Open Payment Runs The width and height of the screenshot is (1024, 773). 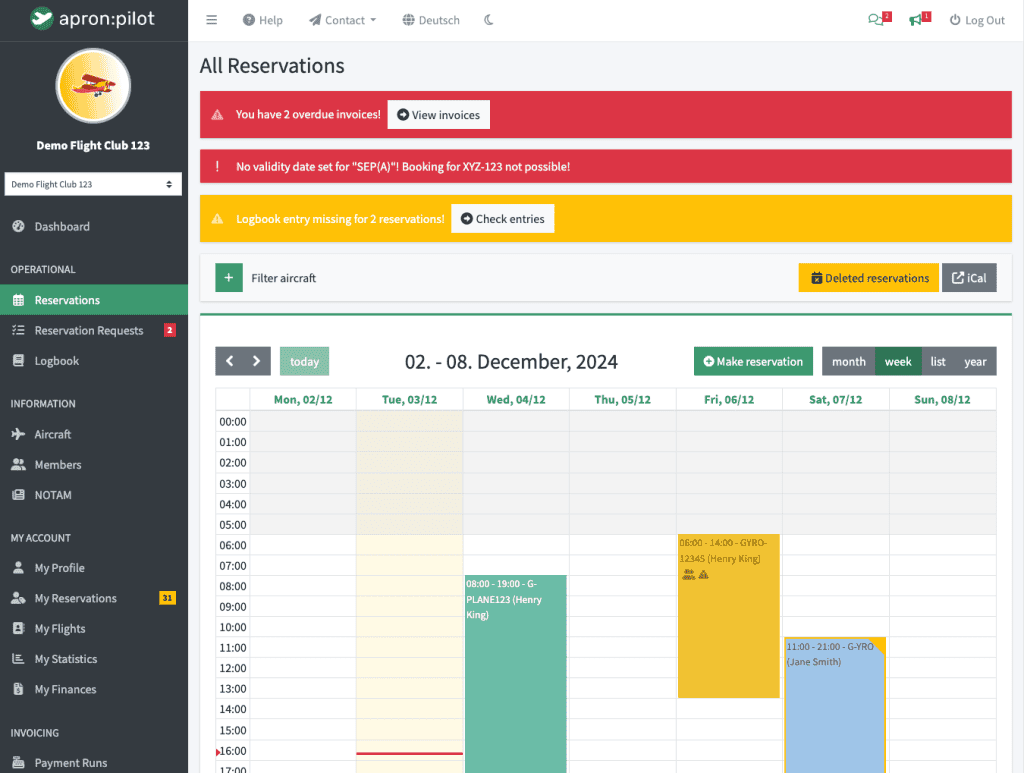94,763
